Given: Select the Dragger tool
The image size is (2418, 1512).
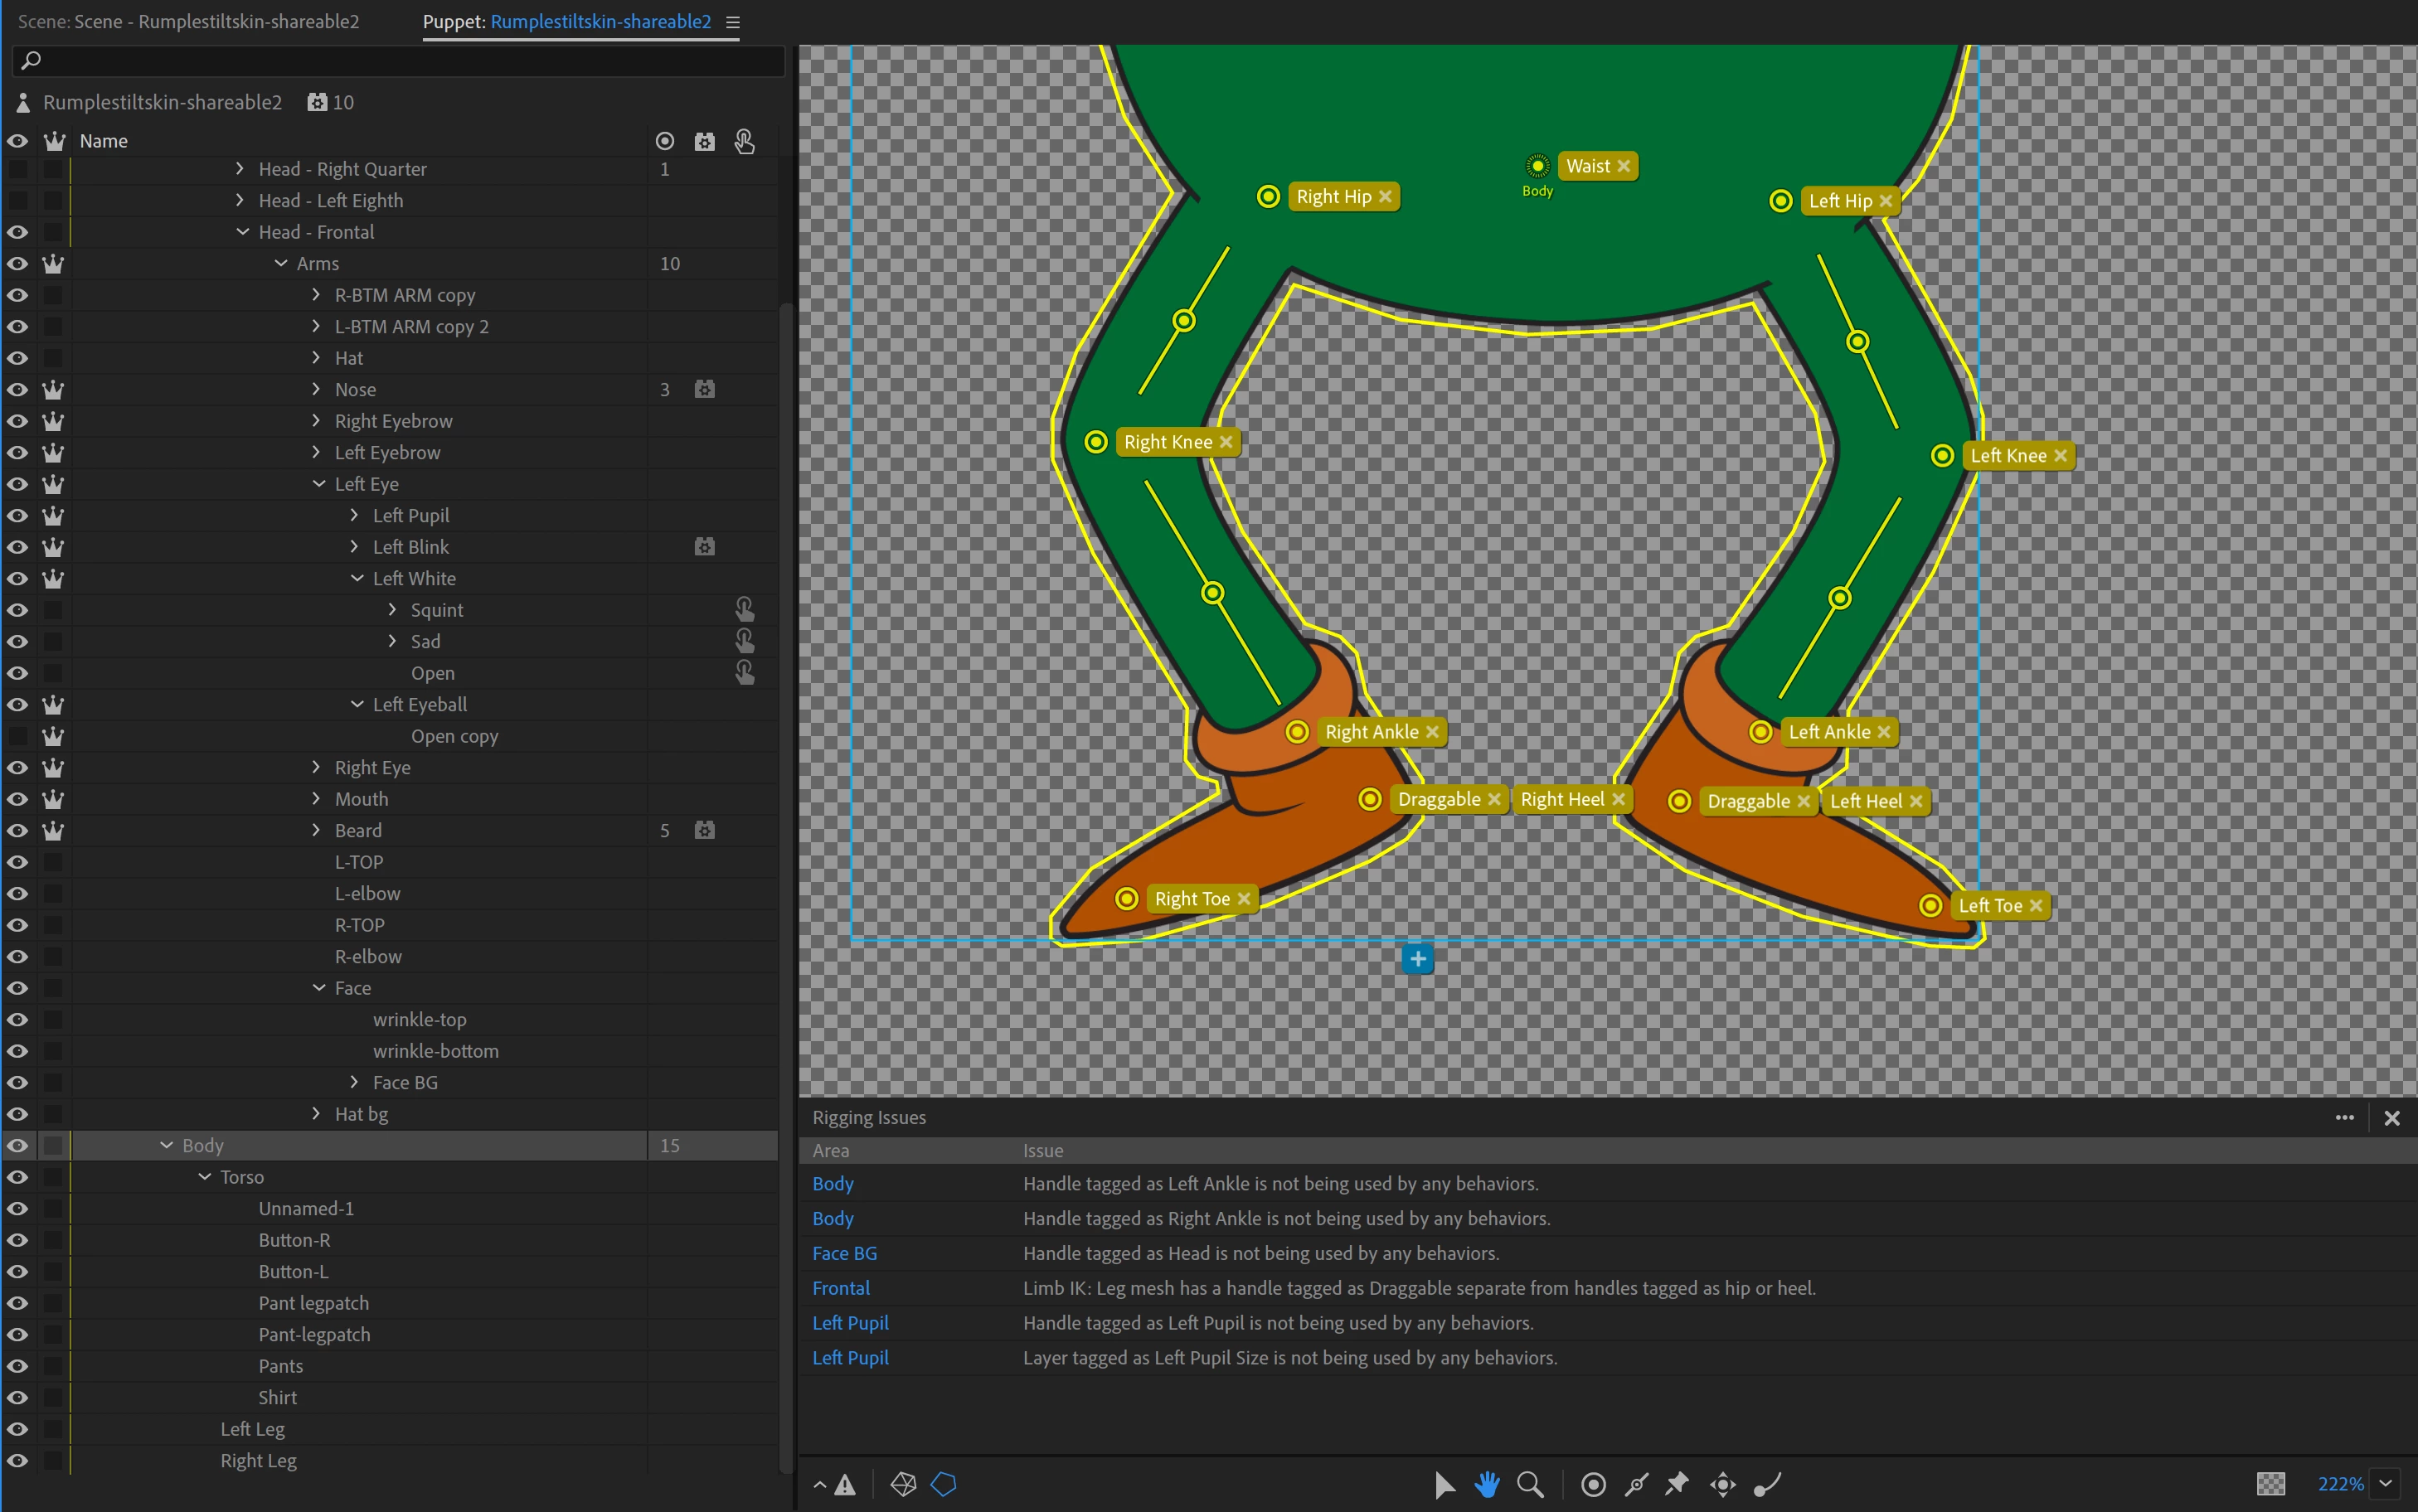Looking at the screenshot, I should (1722, 1484).
